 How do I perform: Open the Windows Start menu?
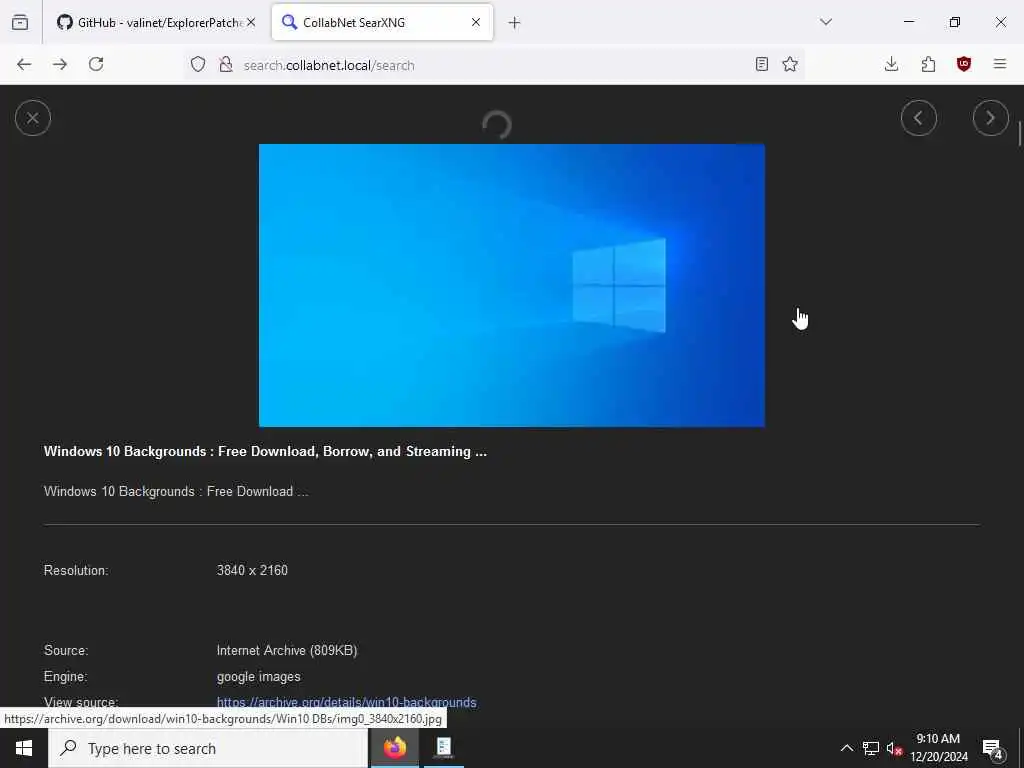24,748
